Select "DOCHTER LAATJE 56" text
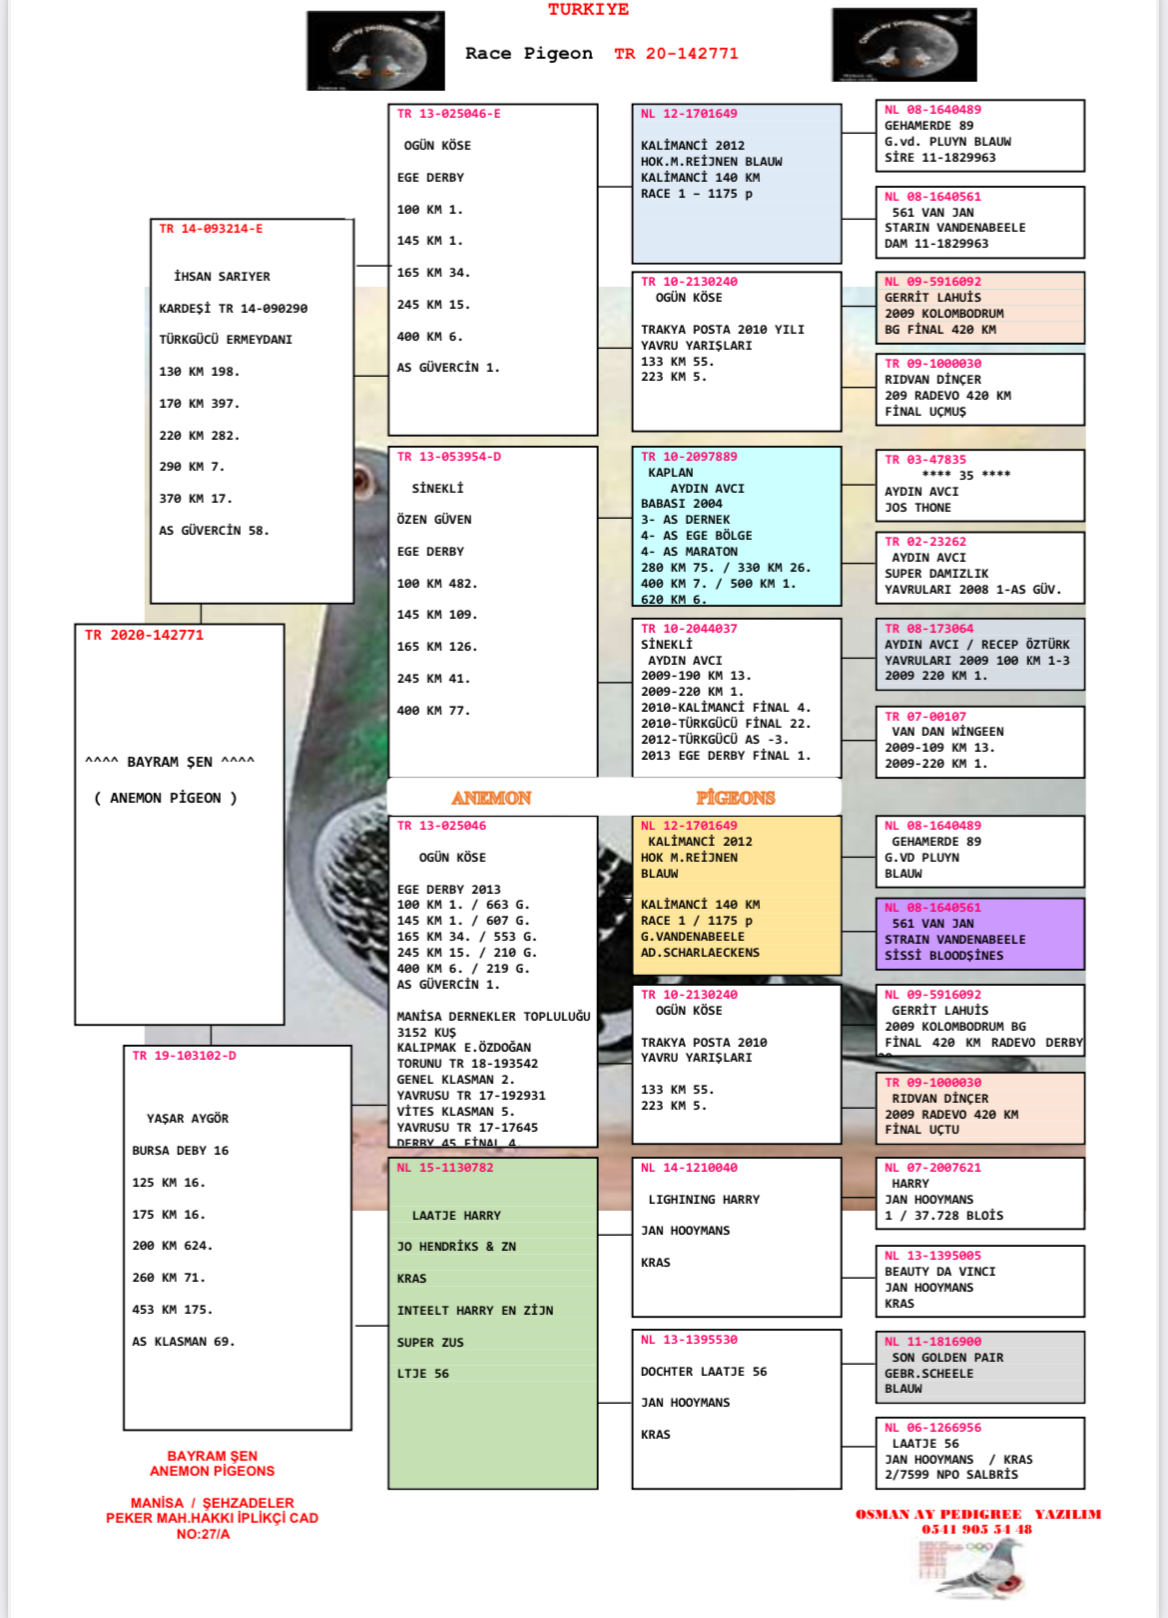The height and width of the screenshot is (1618, 1168). [x=704, y=1371]
